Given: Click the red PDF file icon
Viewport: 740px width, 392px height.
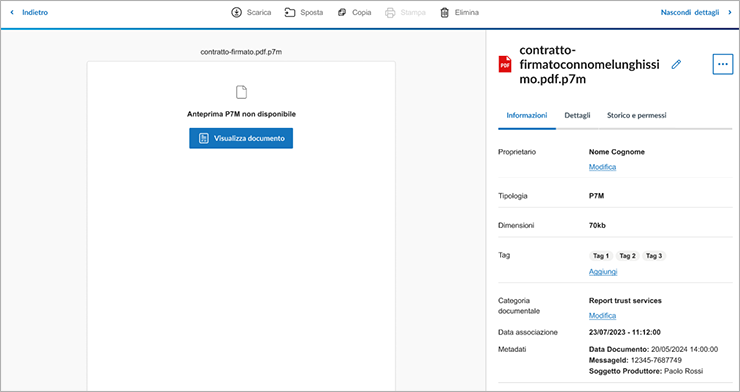Looking at the screenshot, I should point(505,64).
